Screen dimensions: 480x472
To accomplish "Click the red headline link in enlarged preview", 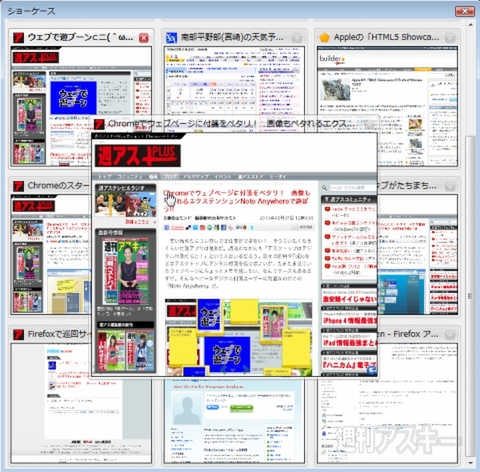I will click(x=237, y=201).
